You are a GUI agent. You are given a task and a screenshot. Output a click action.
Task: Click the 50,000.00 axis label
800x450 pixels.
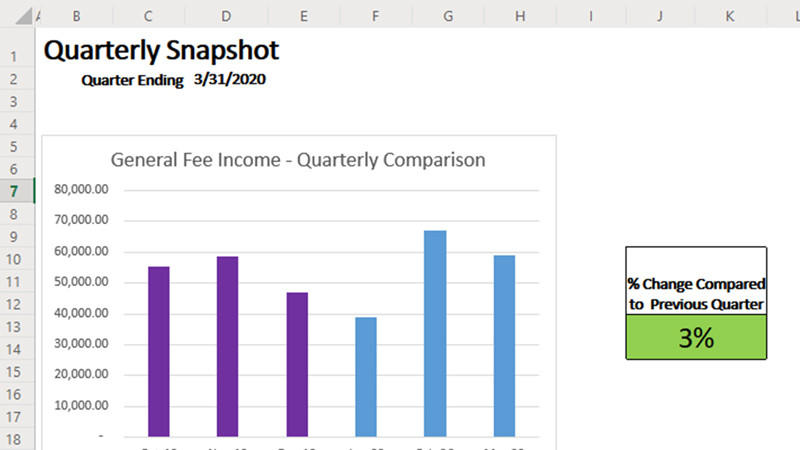[81, 282]
